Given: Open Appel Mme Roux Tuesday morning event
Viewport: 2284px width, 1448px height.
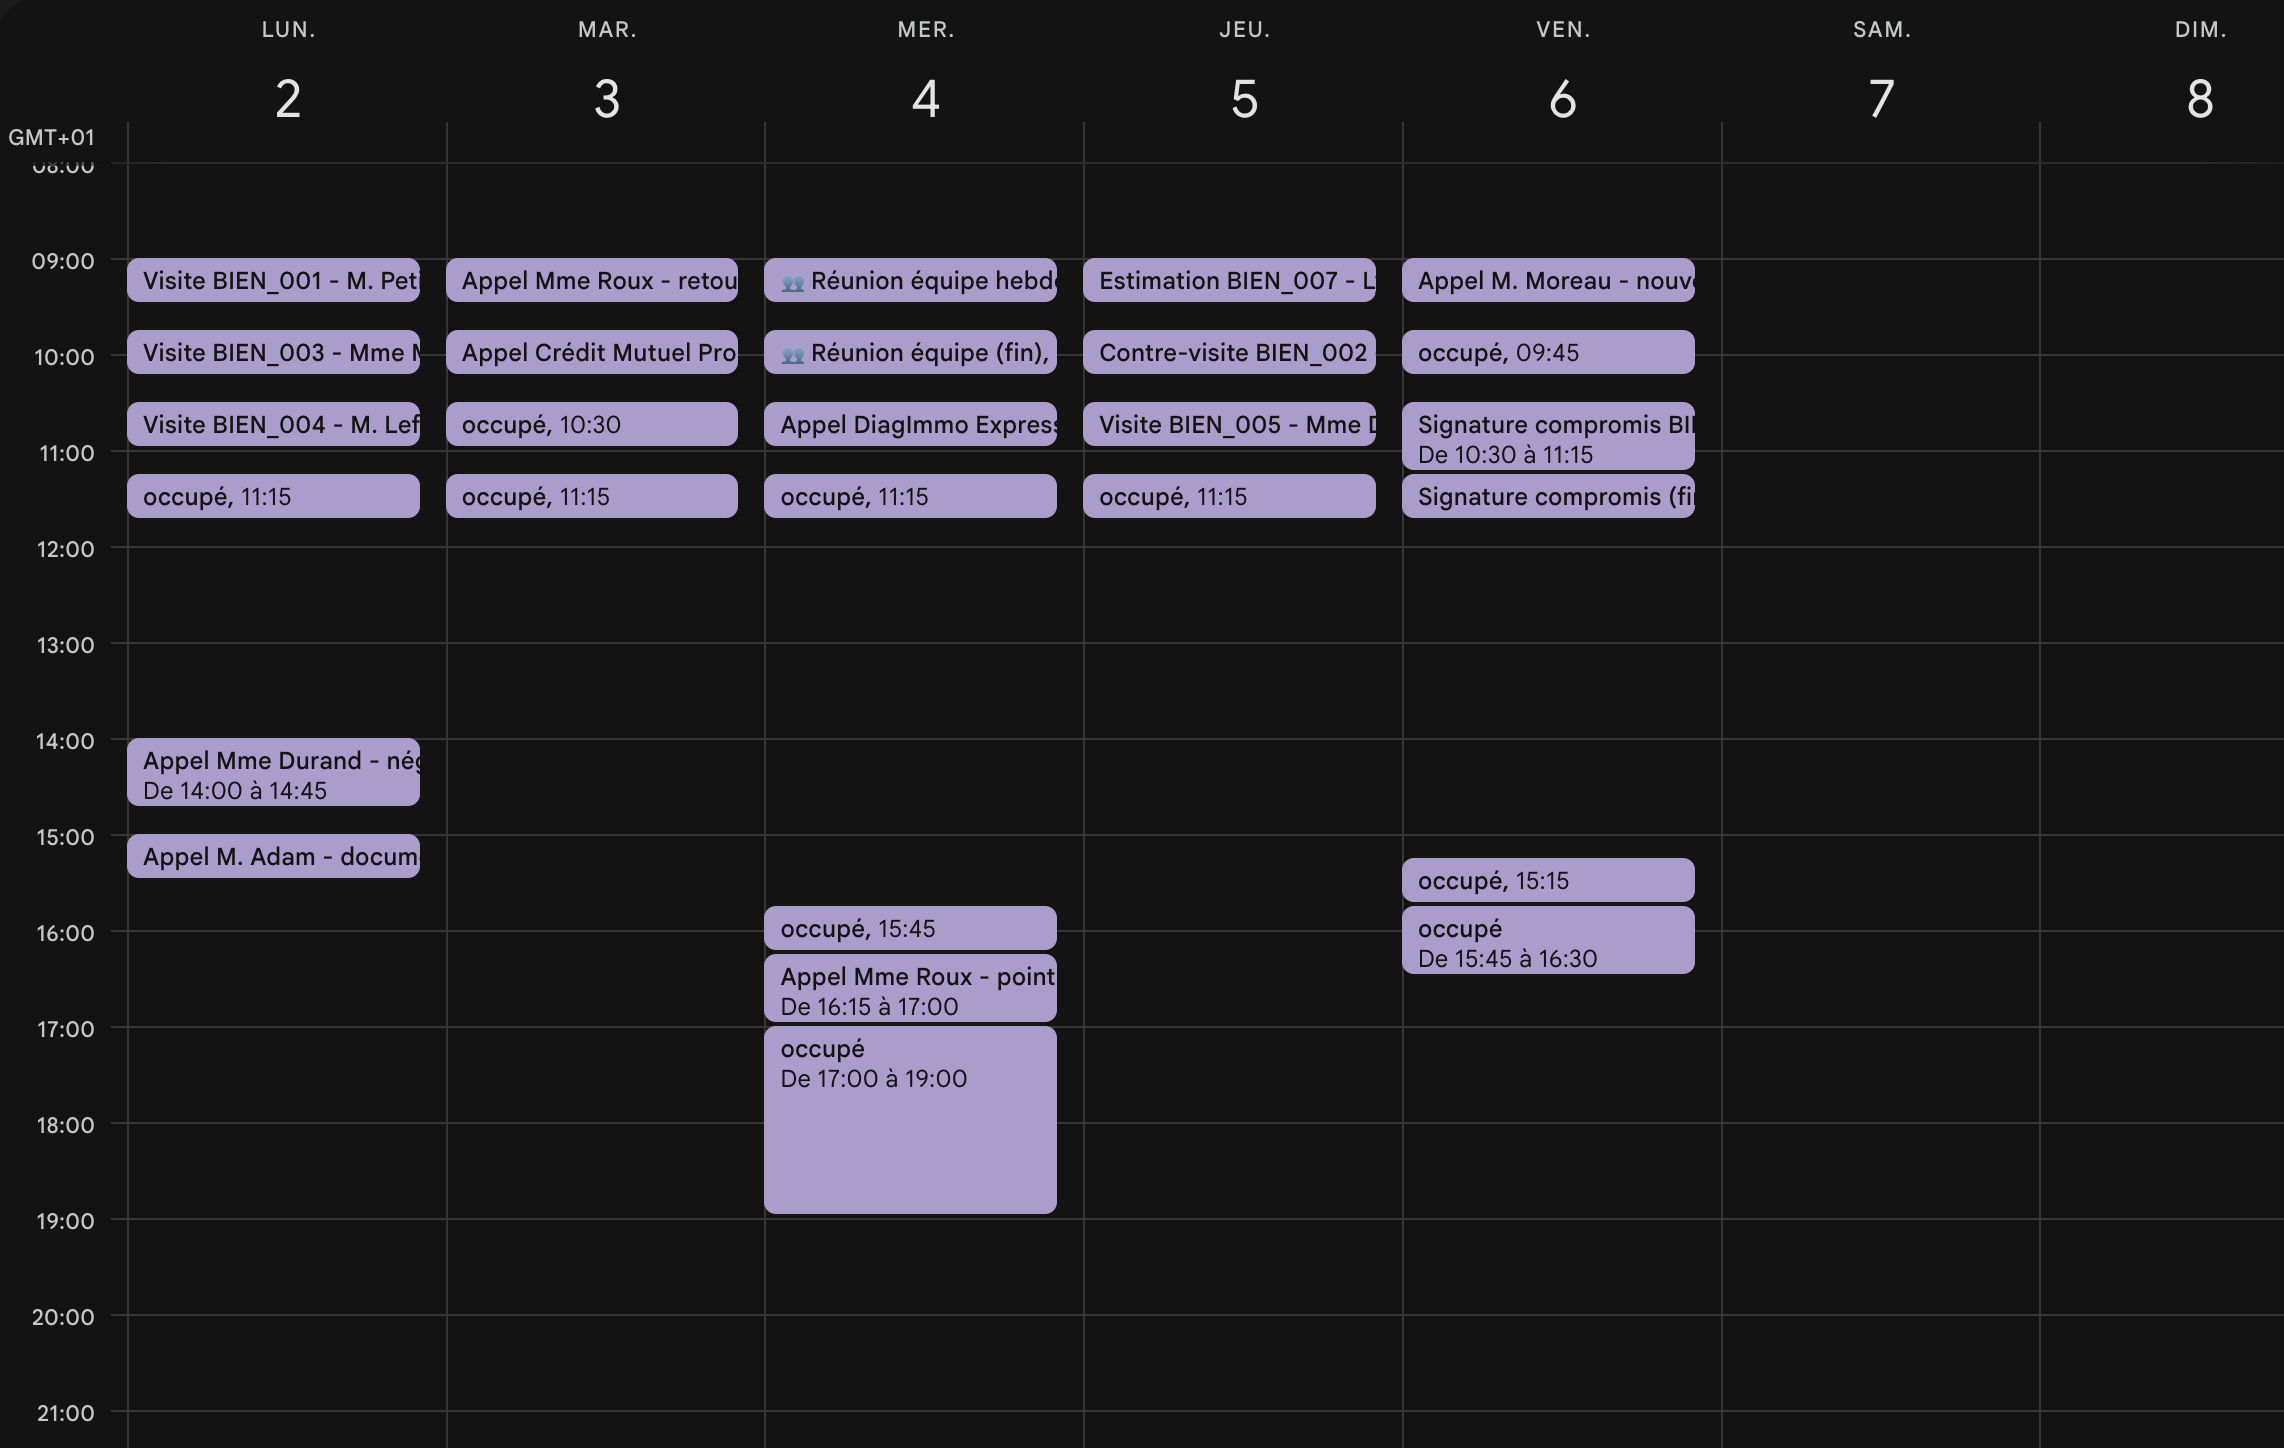Looking at the screenshot, I should pyautogui.click(x=591, y=280).
